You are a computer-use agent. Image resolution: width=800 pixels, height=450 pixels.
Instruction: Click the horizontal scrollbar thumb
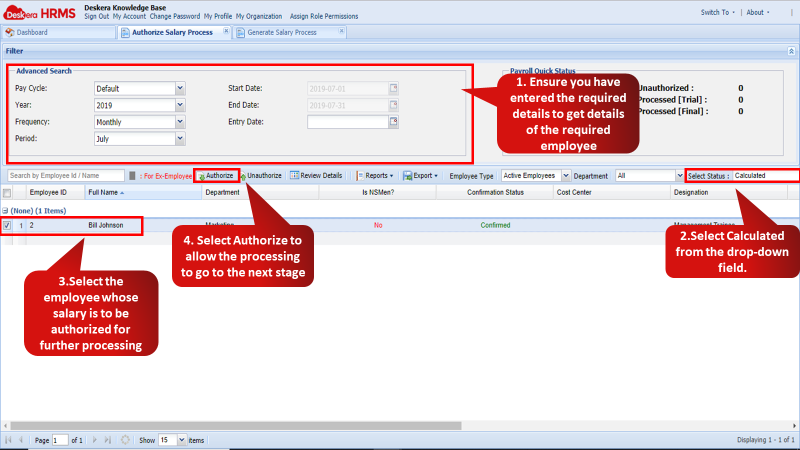236,426
